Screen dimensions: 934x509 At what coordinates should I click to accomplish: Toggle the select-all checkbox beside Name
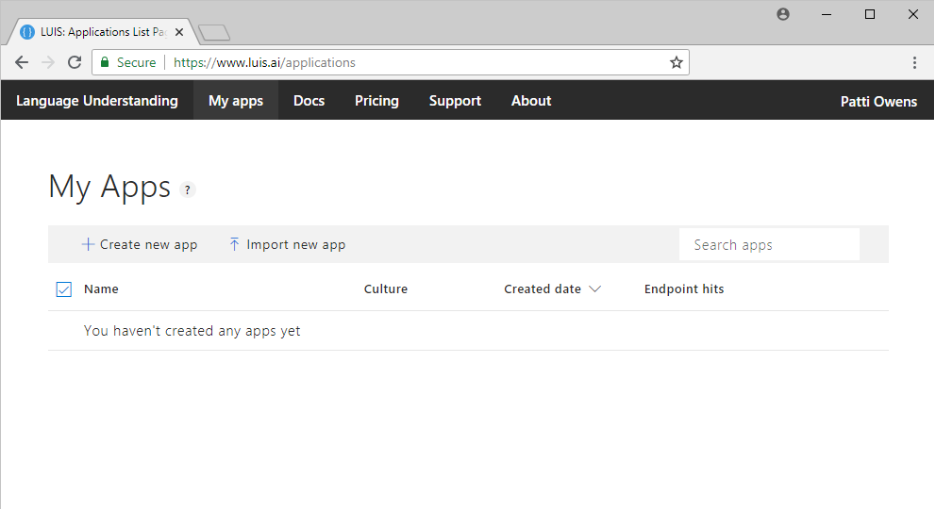tap(64, 289)
